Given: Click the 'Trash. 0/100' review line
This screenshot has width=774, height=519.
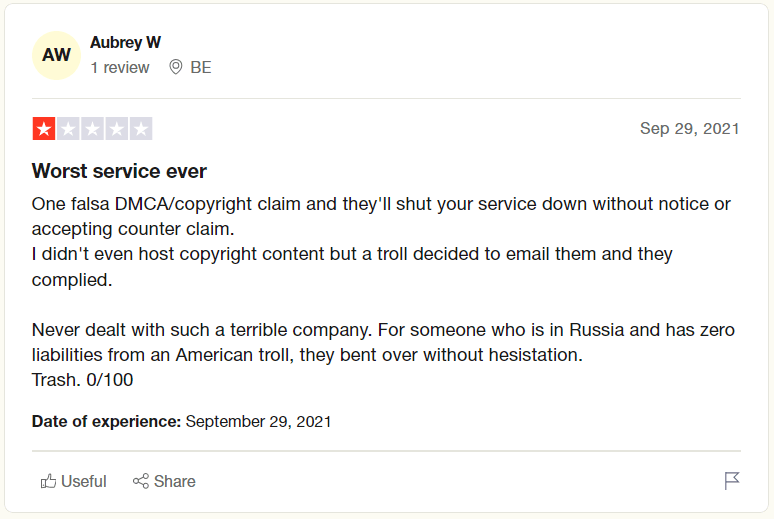Looking at the screenshot, I should pyautogui.click(x=83, y=380).
